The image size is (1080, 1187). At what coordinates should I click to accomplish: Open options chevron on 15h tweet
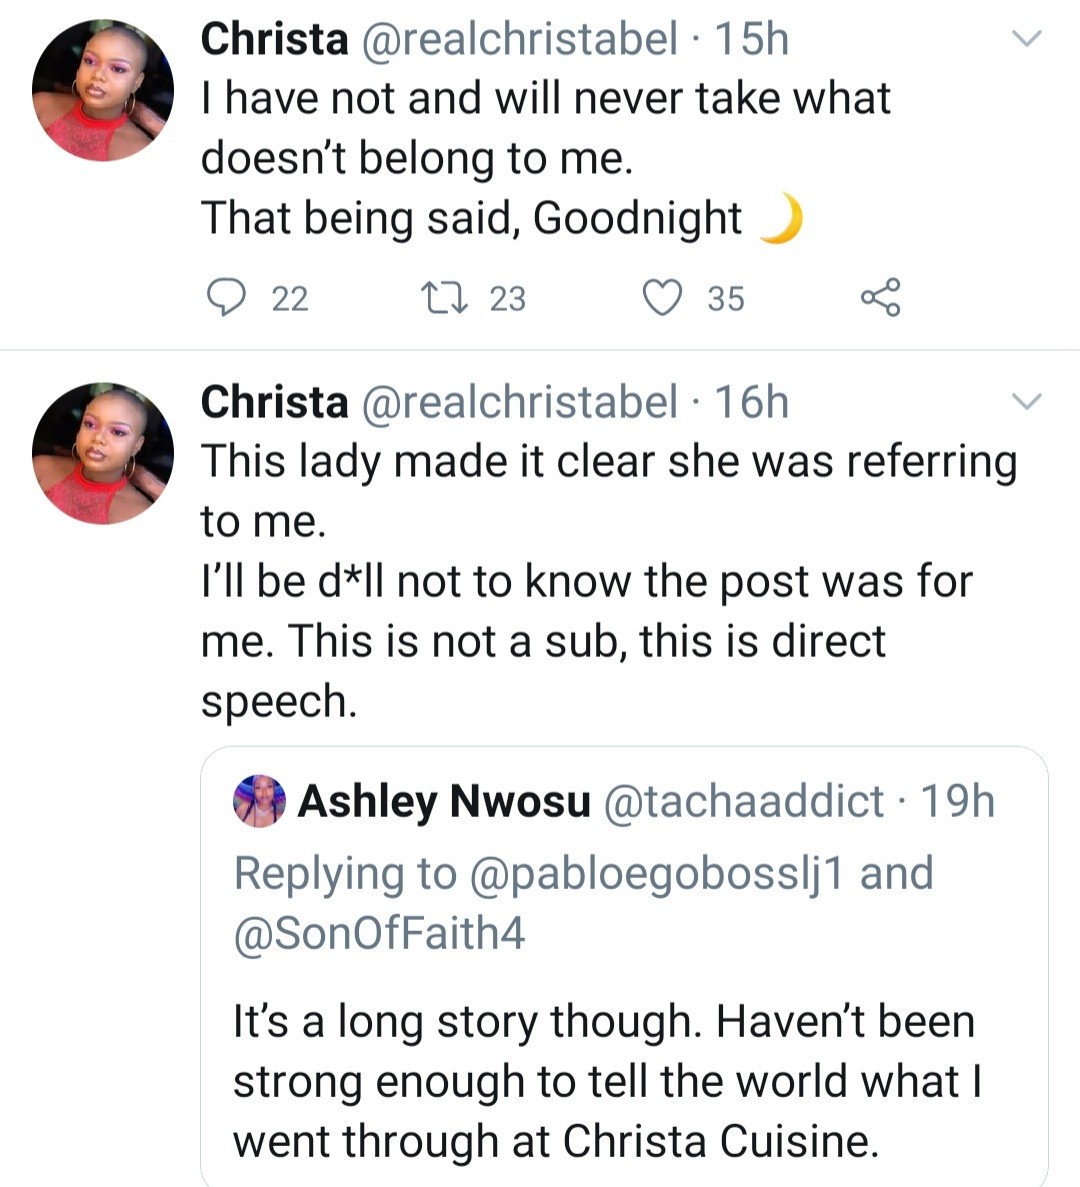(1027, 40)
